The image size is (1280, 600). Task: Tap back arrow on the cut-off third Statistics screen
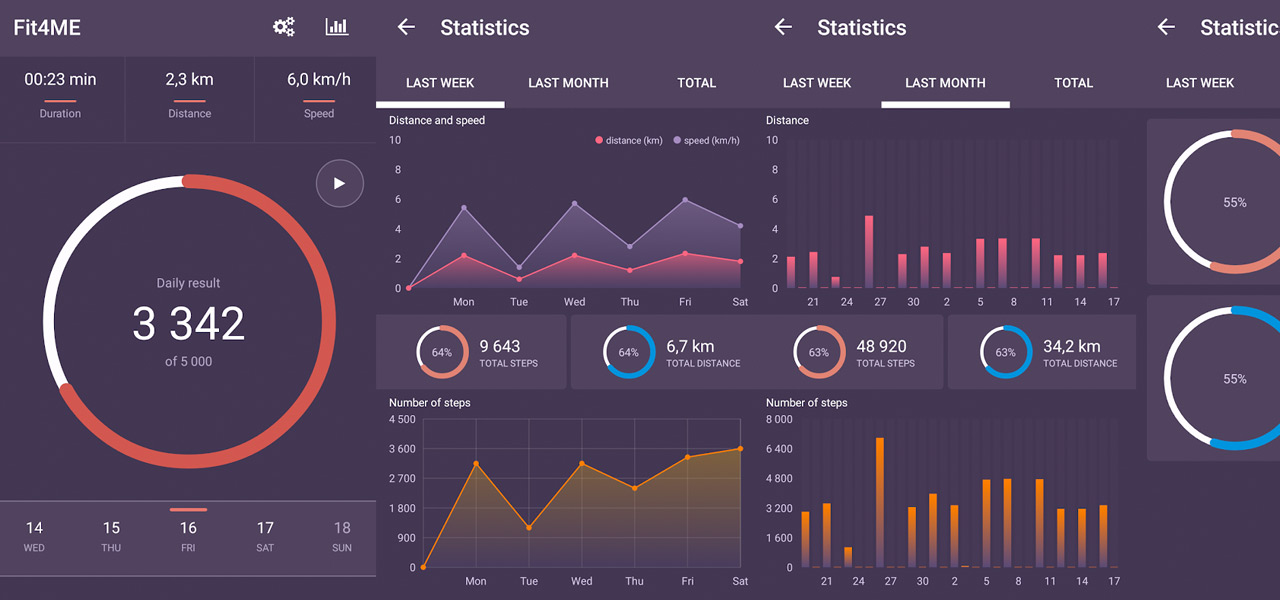[x=1166, y=27]
